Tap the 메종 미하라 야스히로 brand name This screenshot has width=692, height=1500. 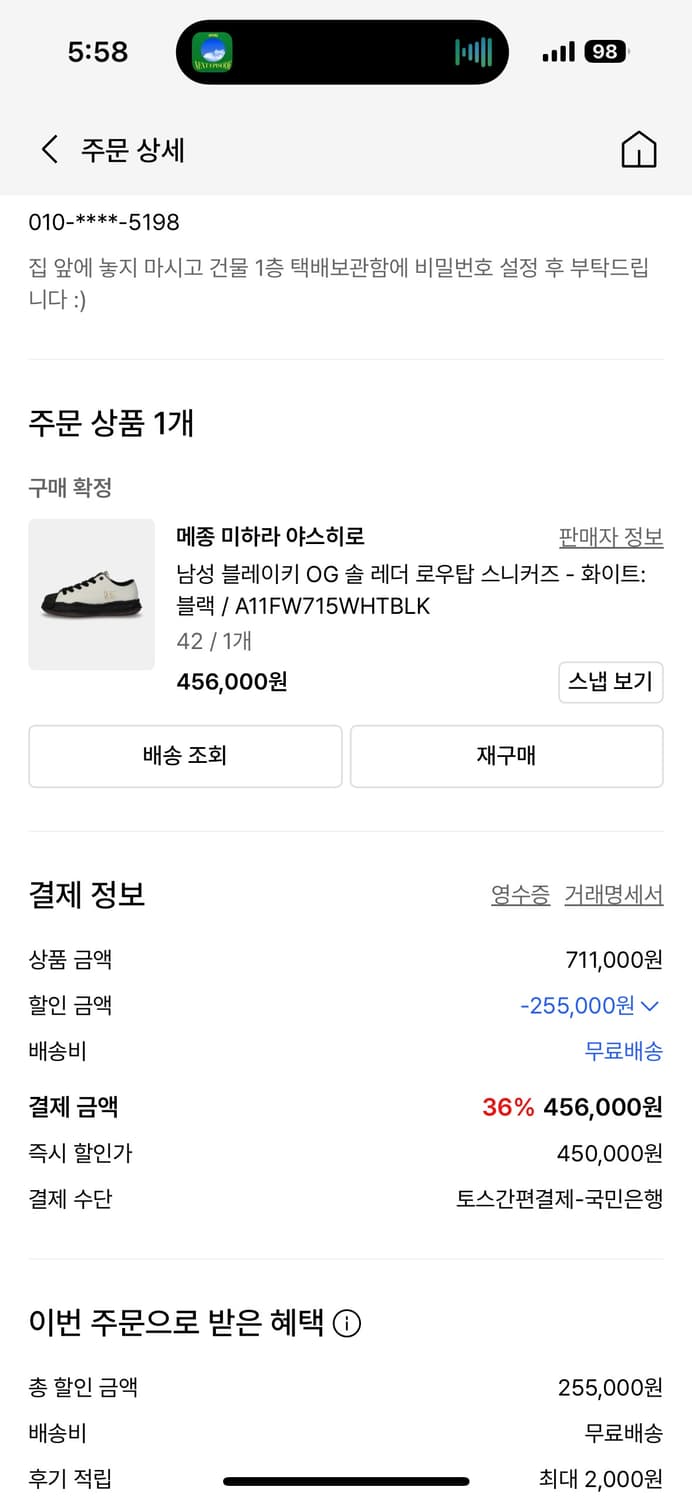click(270, 537)
